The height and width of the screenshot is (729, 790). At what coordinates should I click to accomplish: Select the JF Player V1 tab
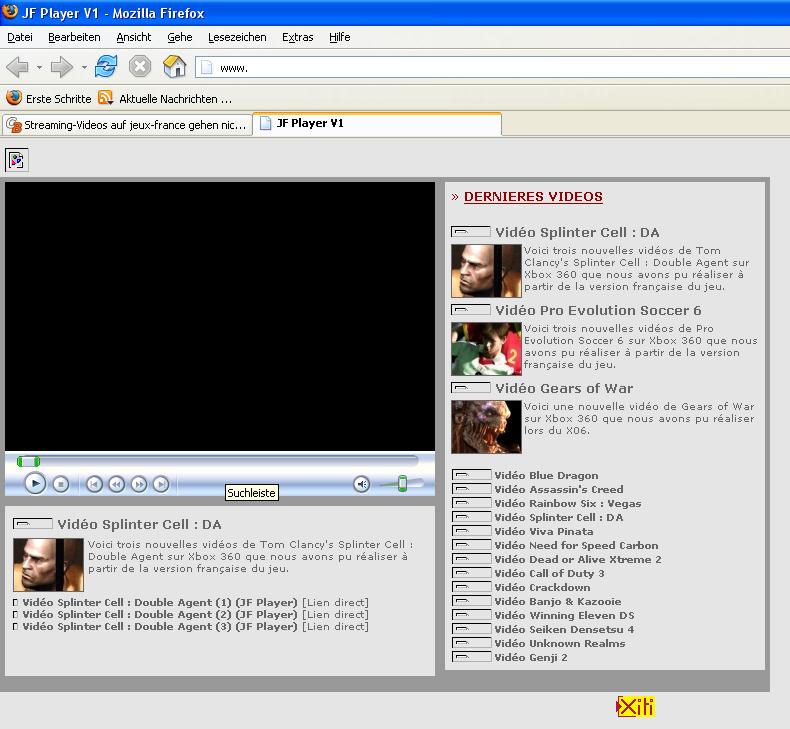(377, 124)
